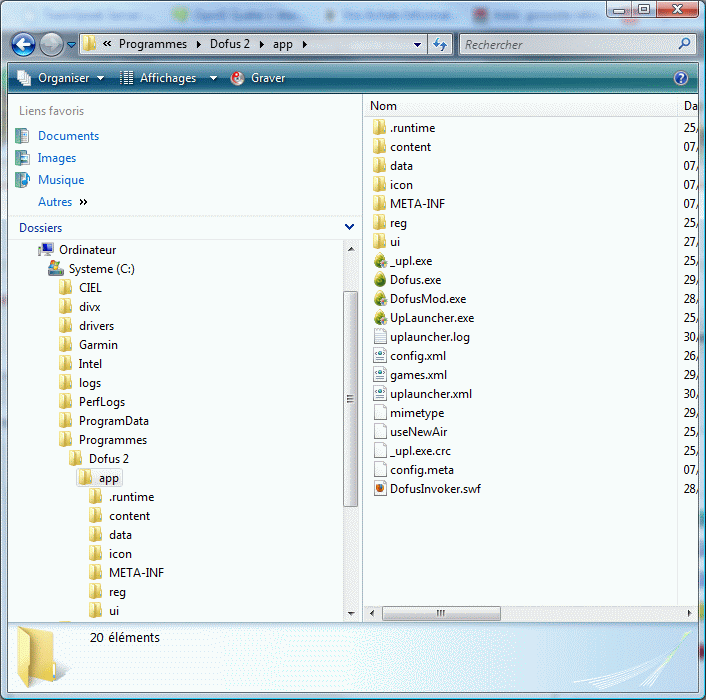The height and width of the screenshot is (700, 706).
Task: Select the config.xml file icon
Action: tap(380, 356)
